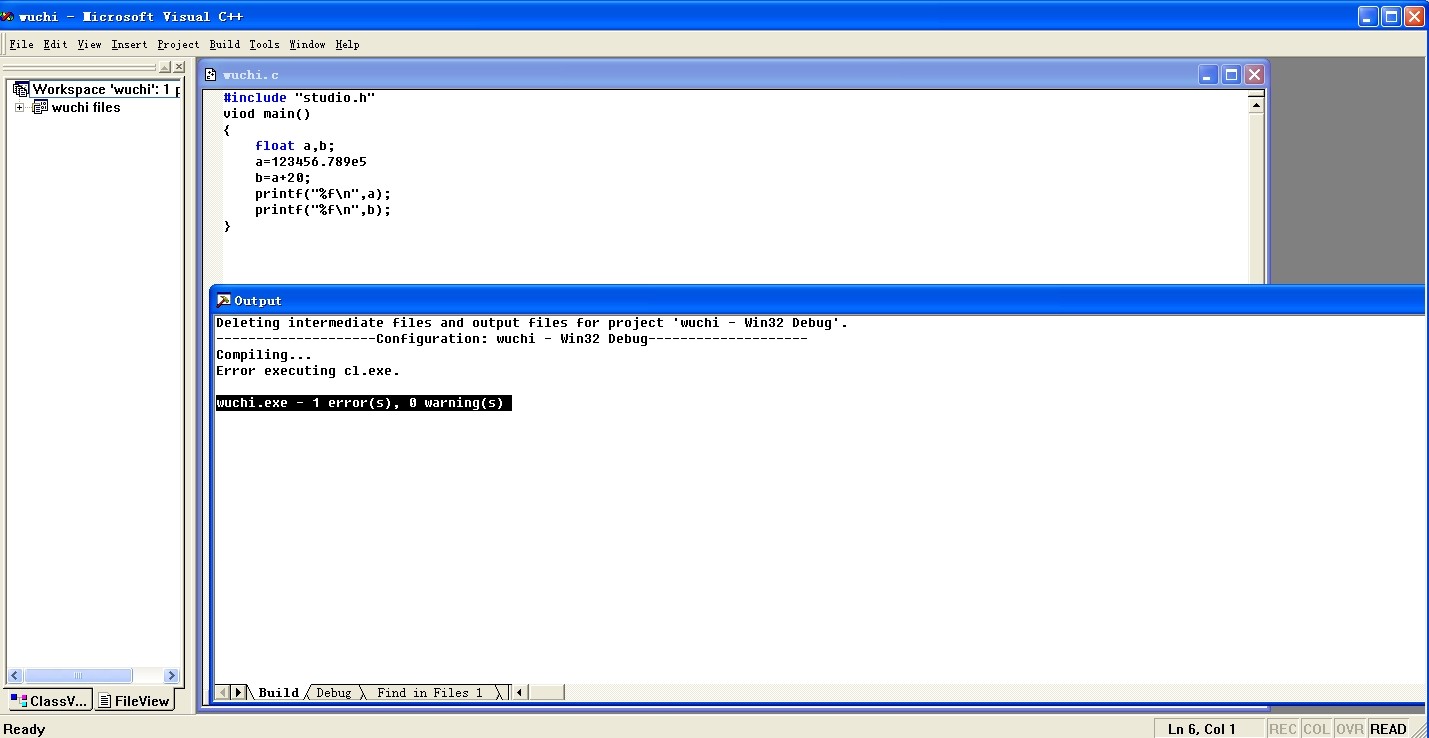The width and height of the screenshot is (1429, 738).
Task: Click the 'b=a+20;' code line
Action: tap(283, 178)
